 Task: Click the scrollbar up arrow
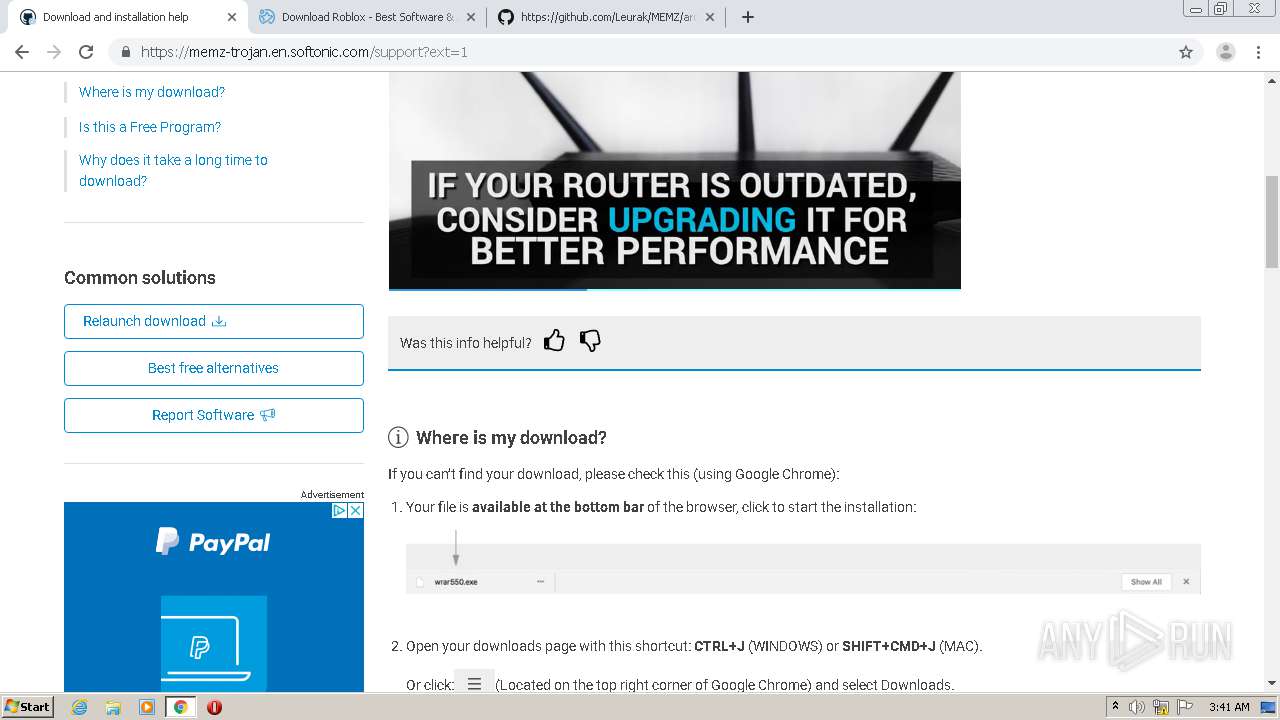coord(1272,79)
